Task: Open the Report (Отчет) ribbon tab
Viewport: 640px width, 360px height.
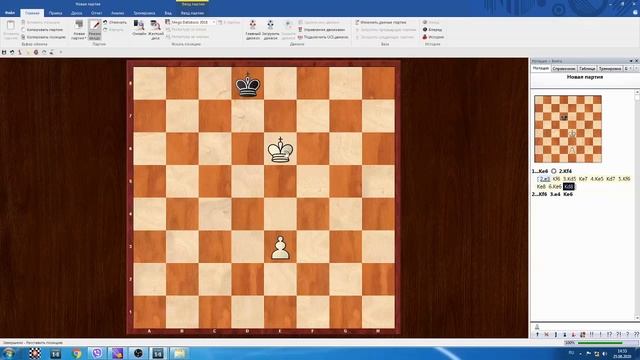Action: pos(96,13)
